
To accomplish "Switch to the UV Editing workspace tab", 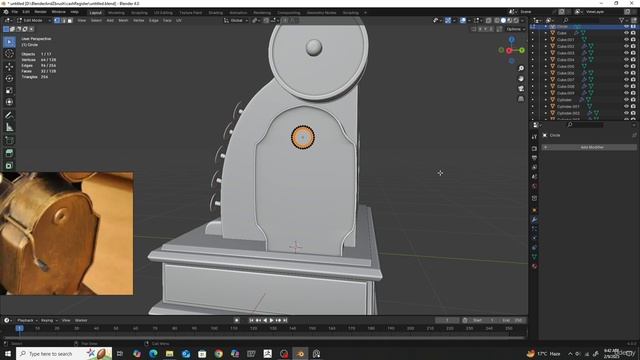I will [x=163, y=13].
